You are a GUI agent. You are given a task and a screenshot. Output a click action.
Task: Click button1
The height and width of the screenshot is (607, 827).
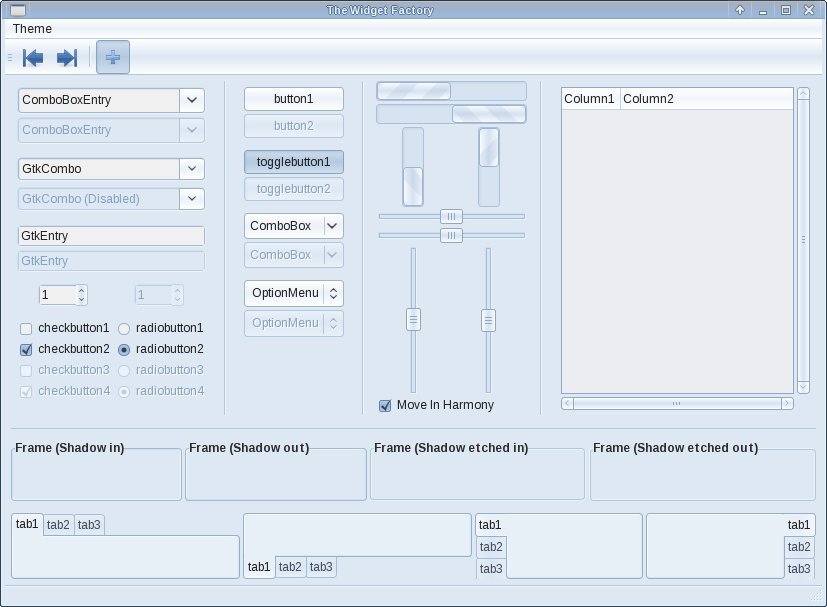click(x=294, y=99)
